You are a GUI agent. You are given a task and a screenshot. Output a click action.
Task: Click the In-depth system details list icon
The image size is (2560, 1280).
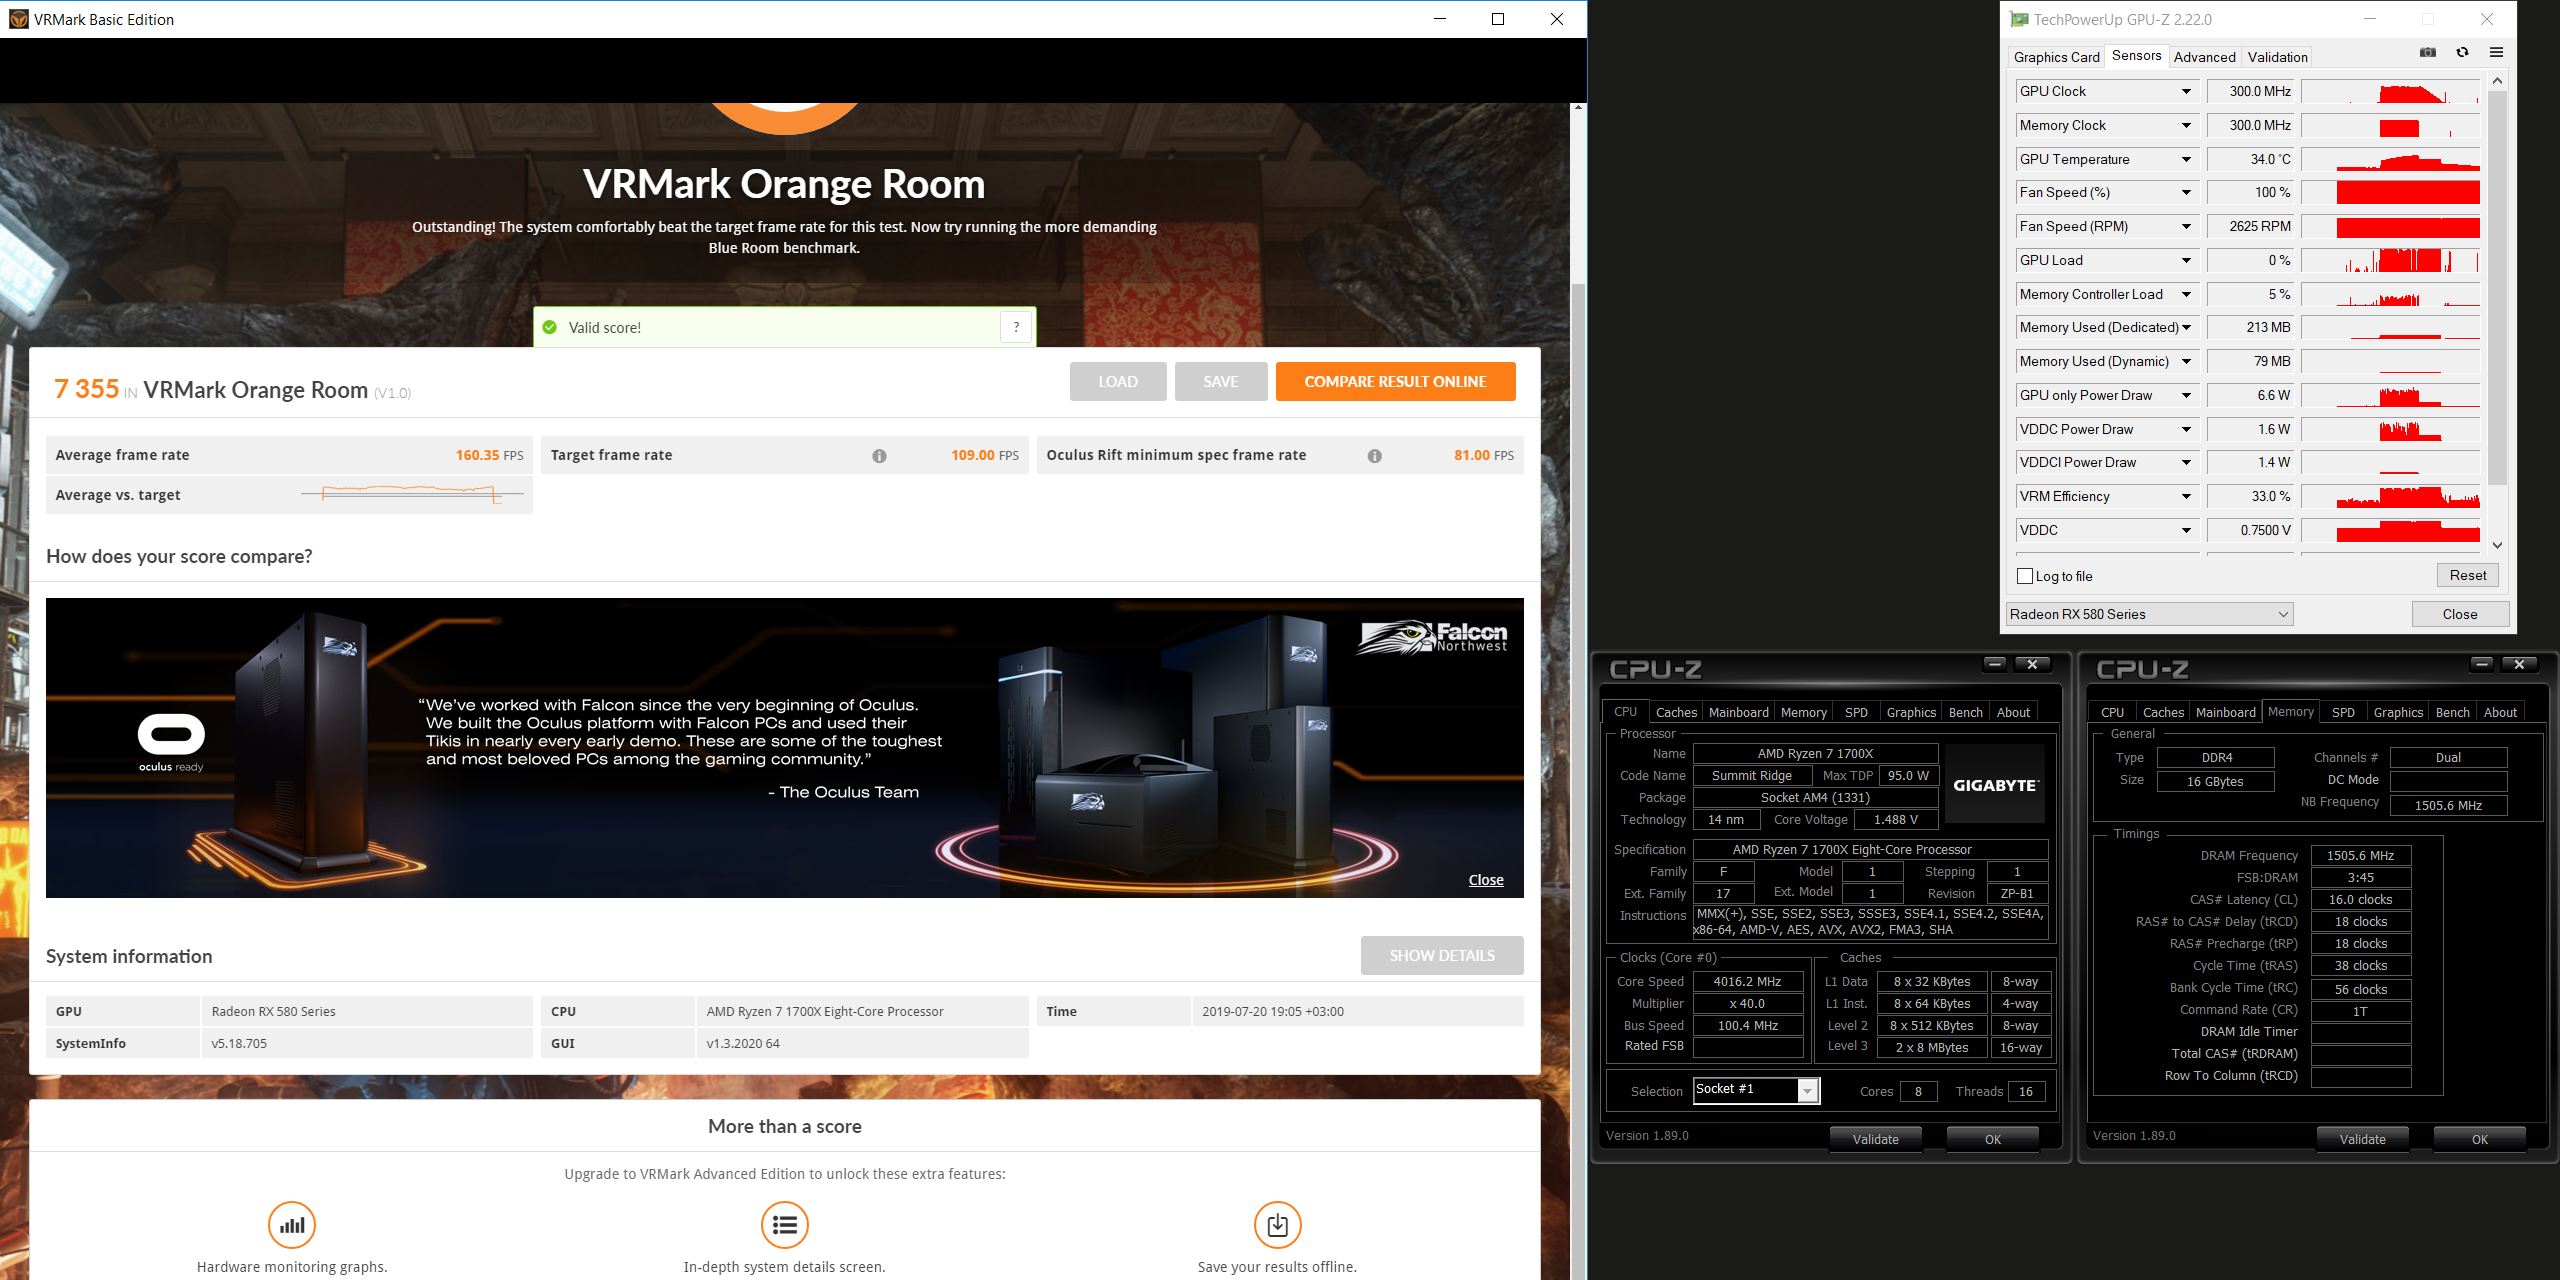pyautogui.click(x=785, y=1225)
